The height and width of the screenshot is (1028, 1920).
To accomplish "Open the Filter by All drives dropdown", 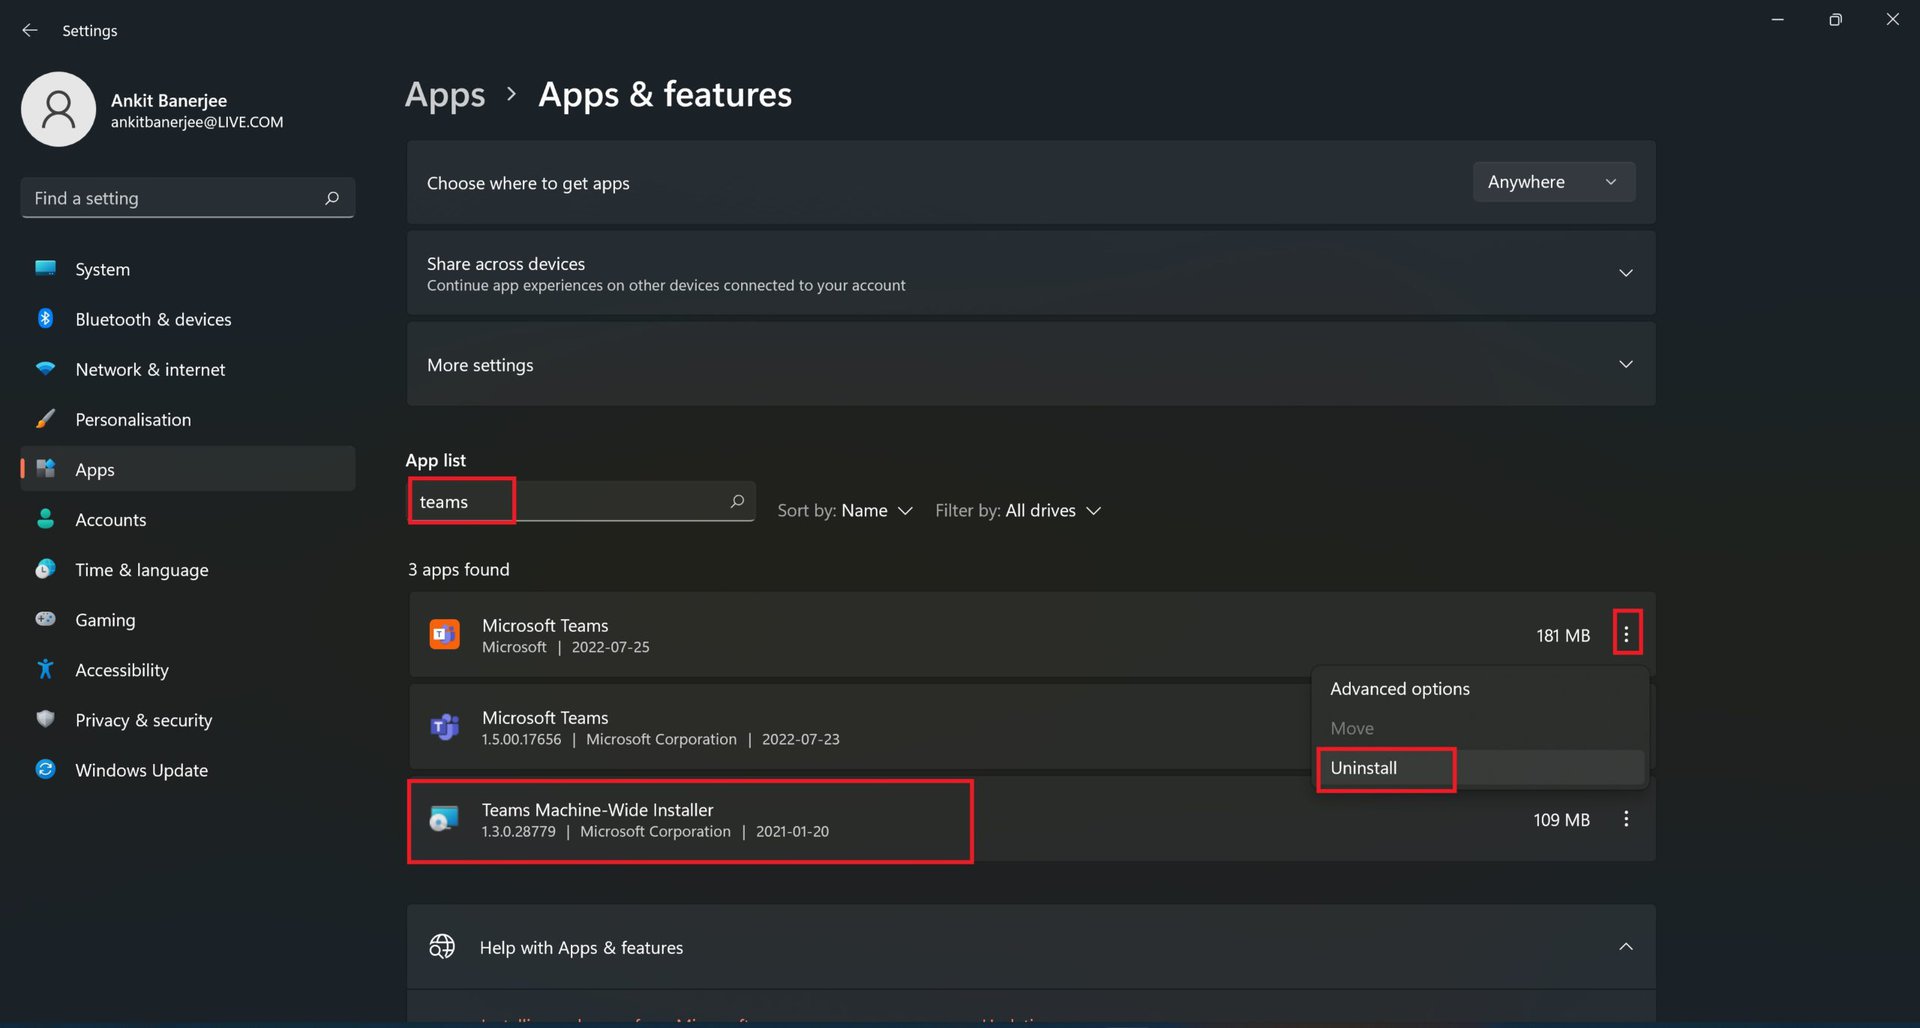I will click(1018, 511).
